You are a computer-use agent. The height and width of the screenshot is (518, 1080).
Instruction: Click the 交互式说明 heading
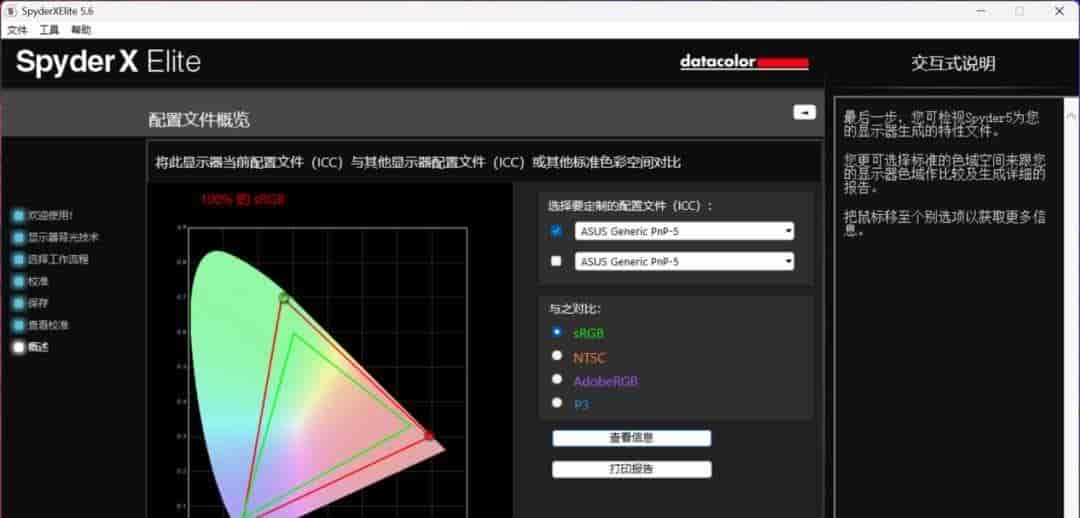point(953,64)
